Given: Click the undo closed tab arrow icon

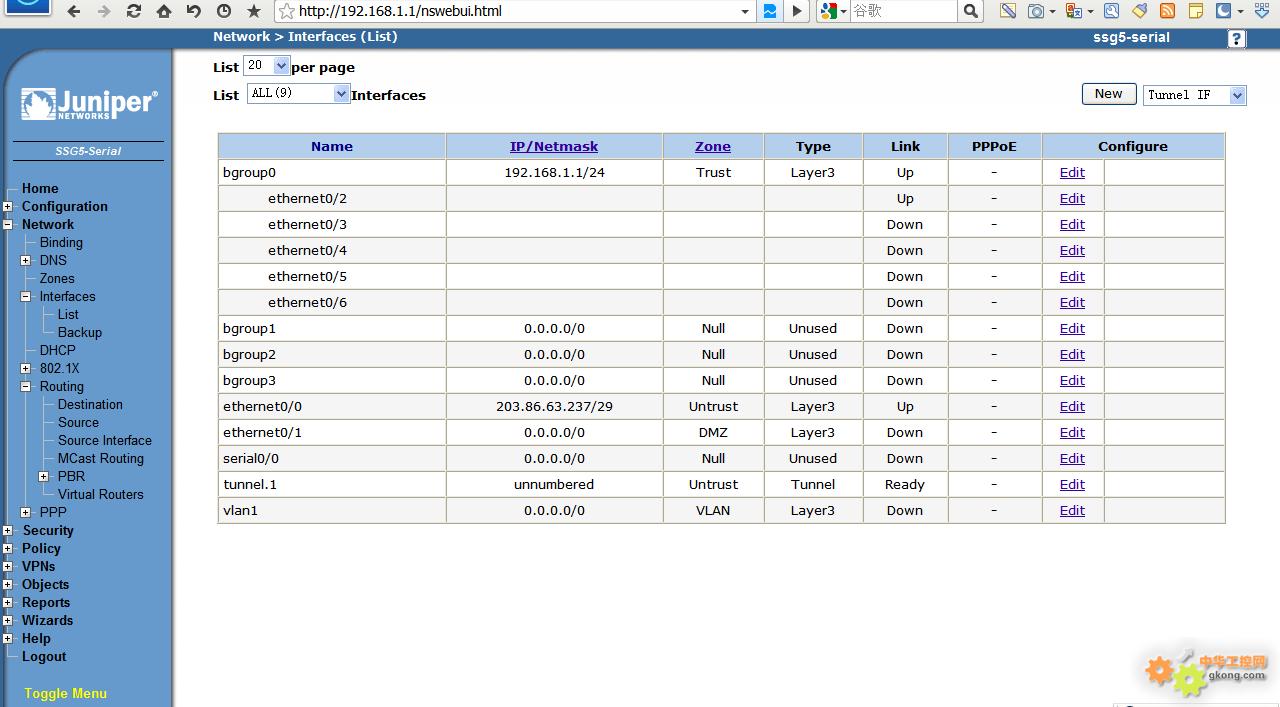Looking at the screenshot, I should (194, 11).
